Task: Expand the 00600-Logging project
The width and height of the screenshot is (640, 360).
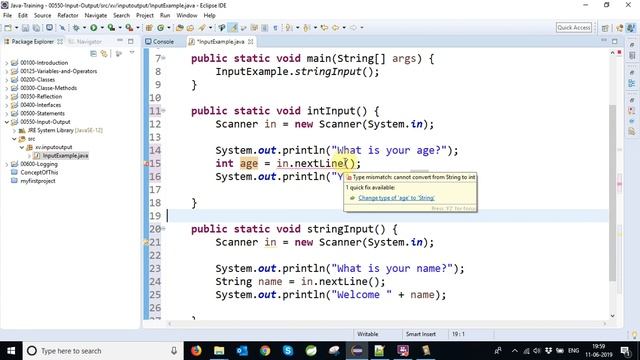Action: coord(7,164)
